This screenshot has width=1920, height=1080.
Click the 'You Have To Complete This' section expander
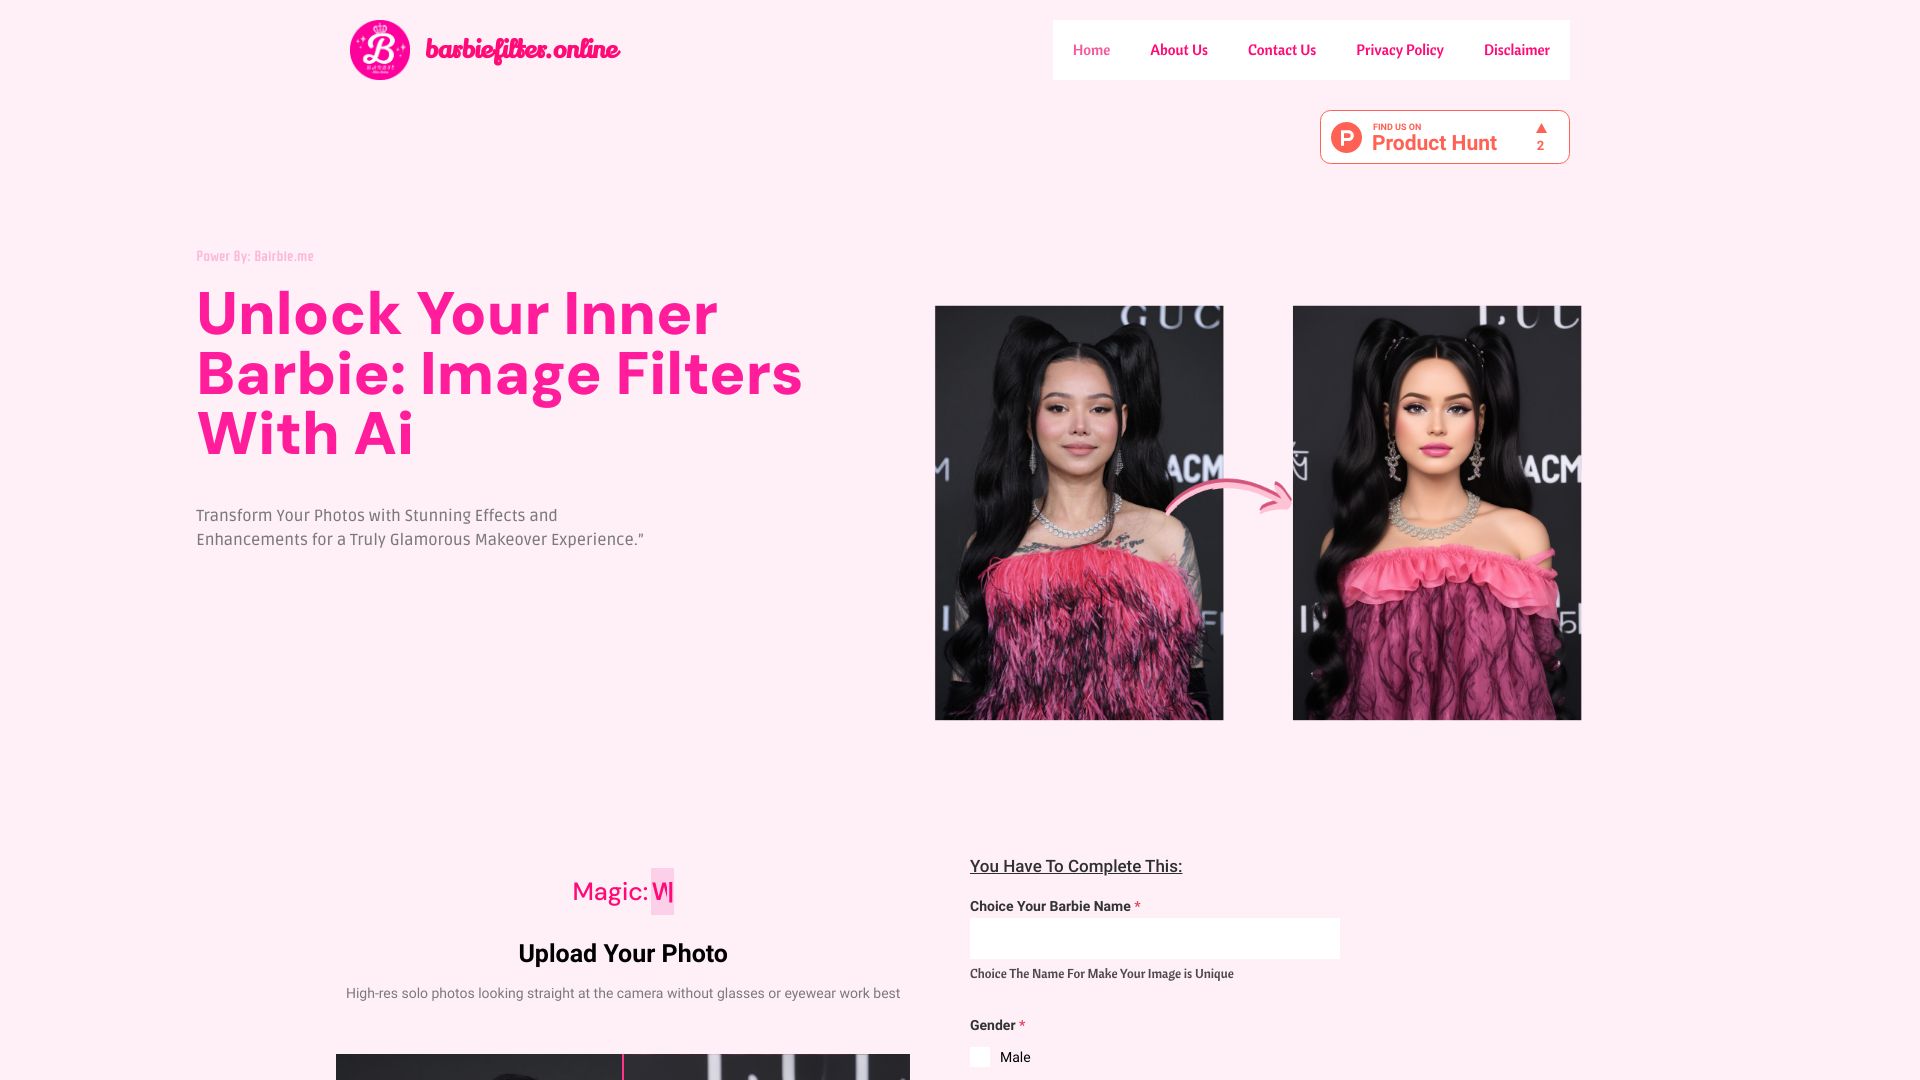click(x=1076, y=865)
